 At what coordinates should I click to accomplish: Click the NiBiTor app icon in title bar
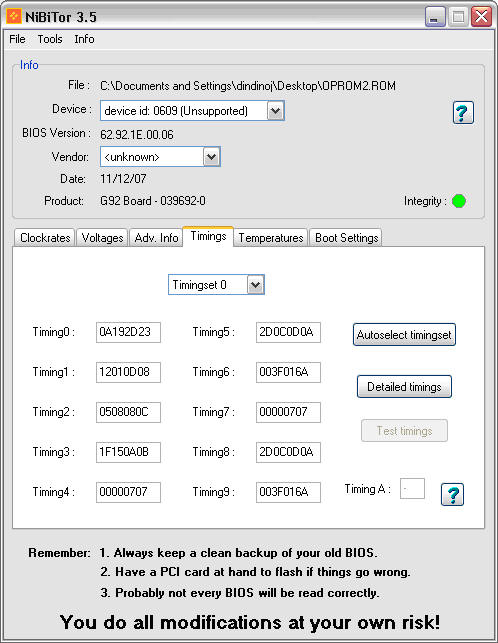tap(14, 17)
